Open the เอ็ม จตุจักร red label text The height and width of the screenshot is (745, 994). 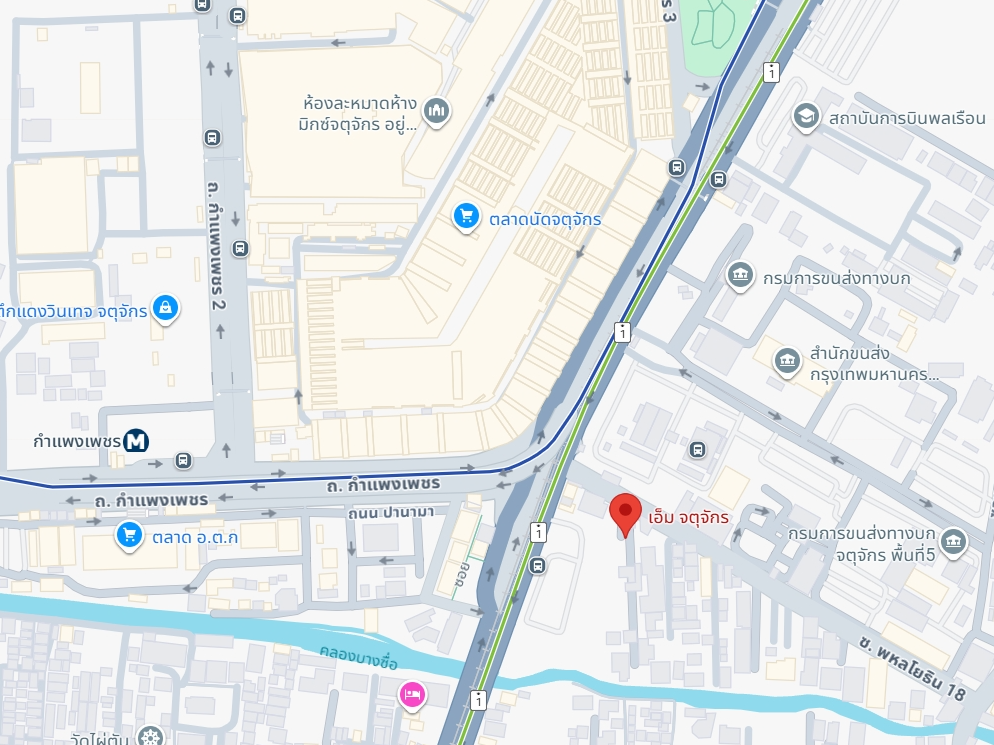click(x=688, y=517)
